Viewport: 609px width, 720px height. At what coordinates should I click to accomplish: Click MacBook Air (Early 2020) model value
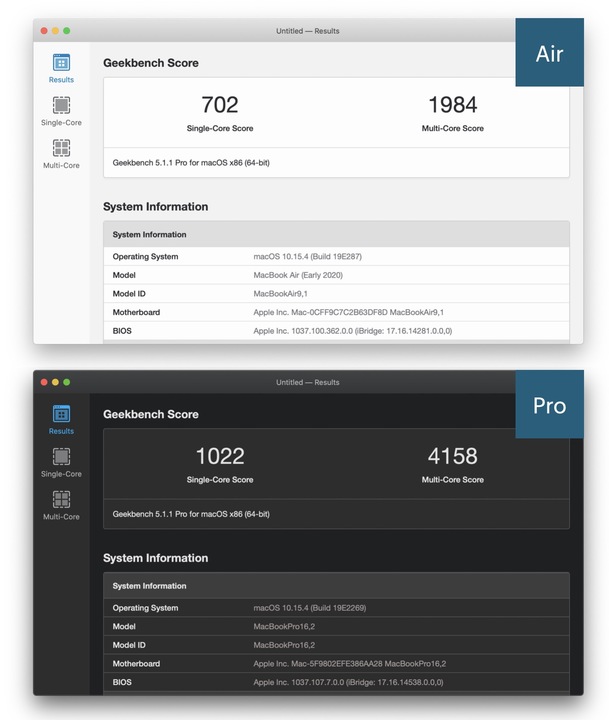pyautogui.click(x=298, y=275)
